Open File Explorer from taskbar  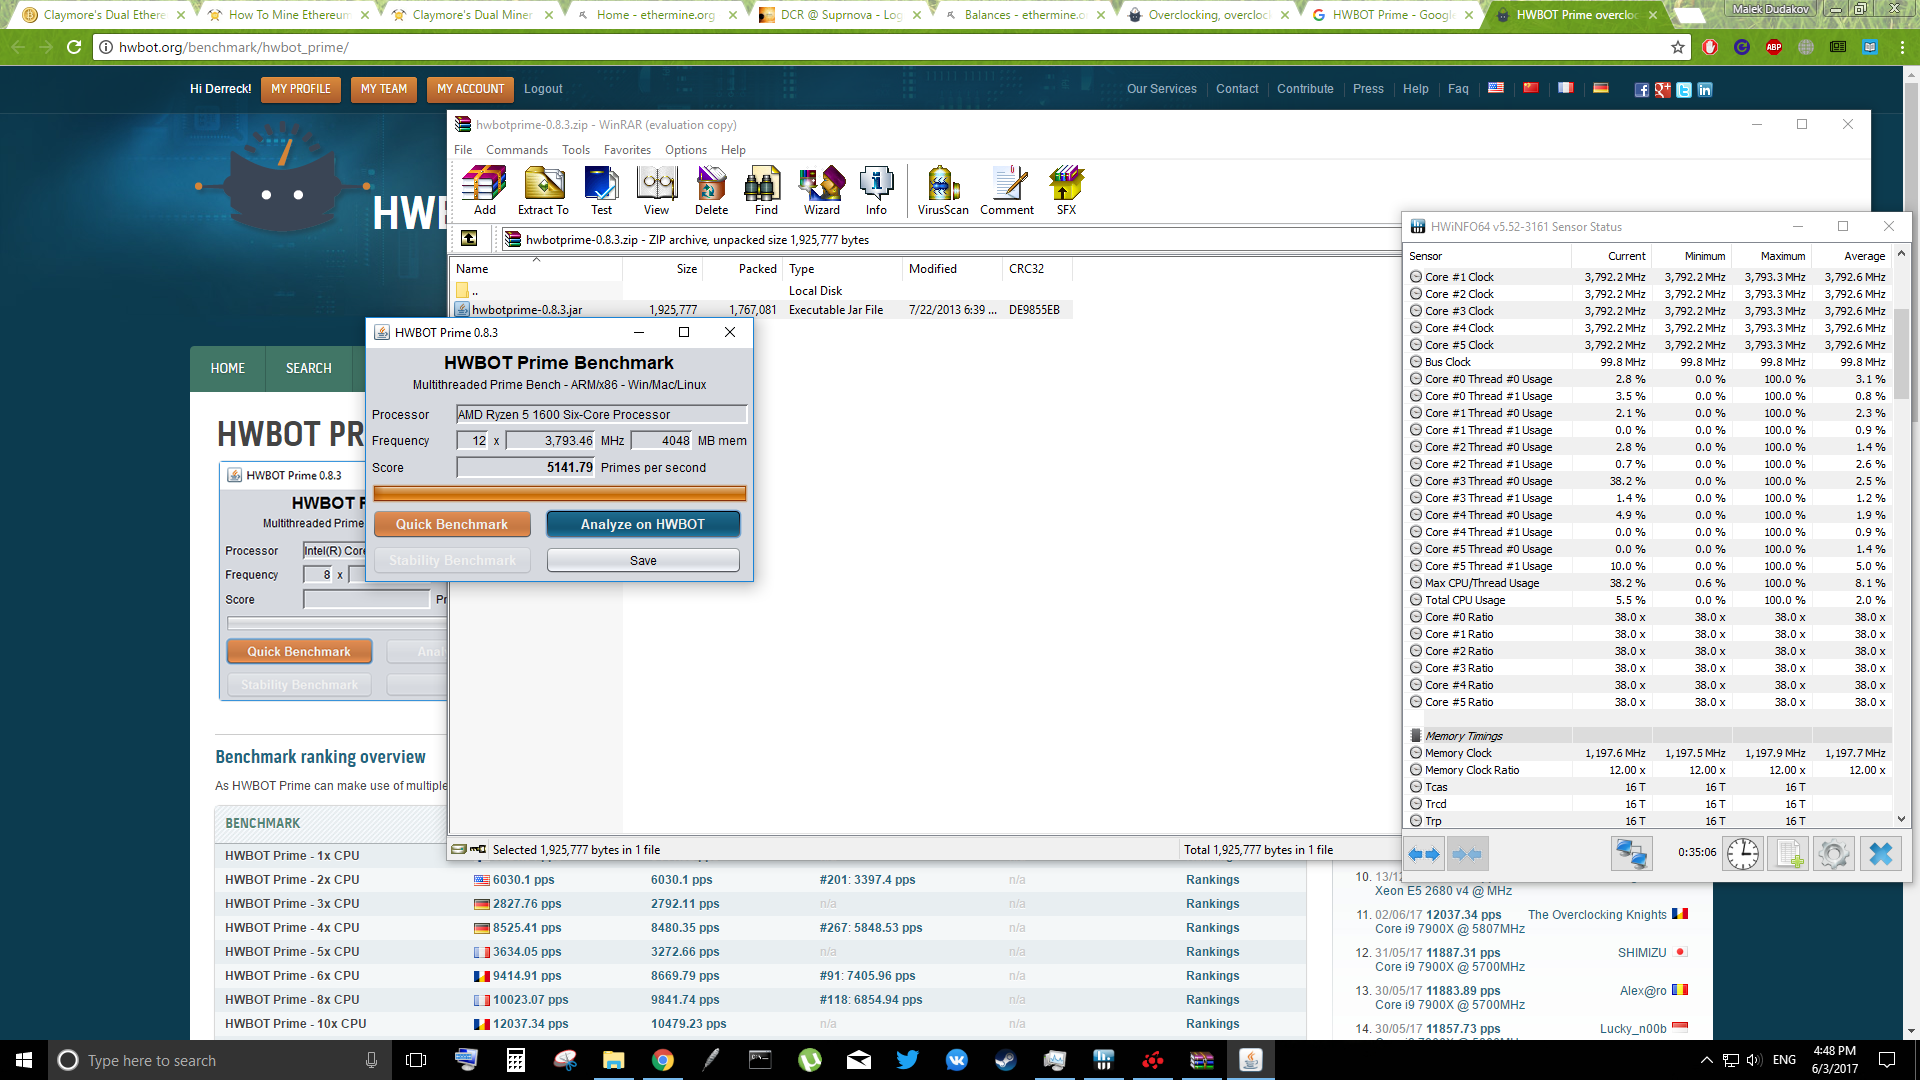pos(613,1060)
